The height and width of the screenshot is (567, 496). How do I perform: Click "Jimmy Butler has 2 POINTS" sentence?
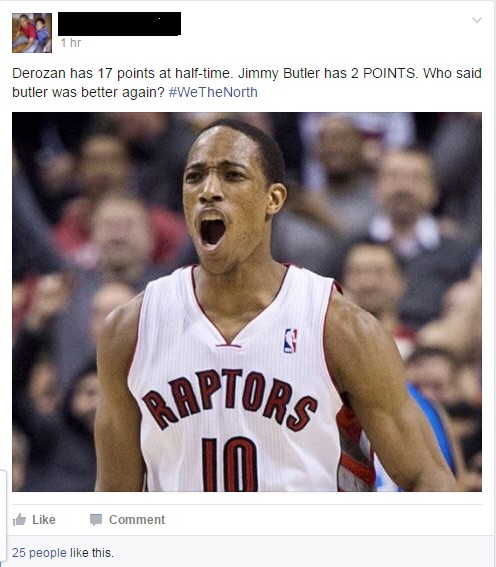tap(328, 73)
